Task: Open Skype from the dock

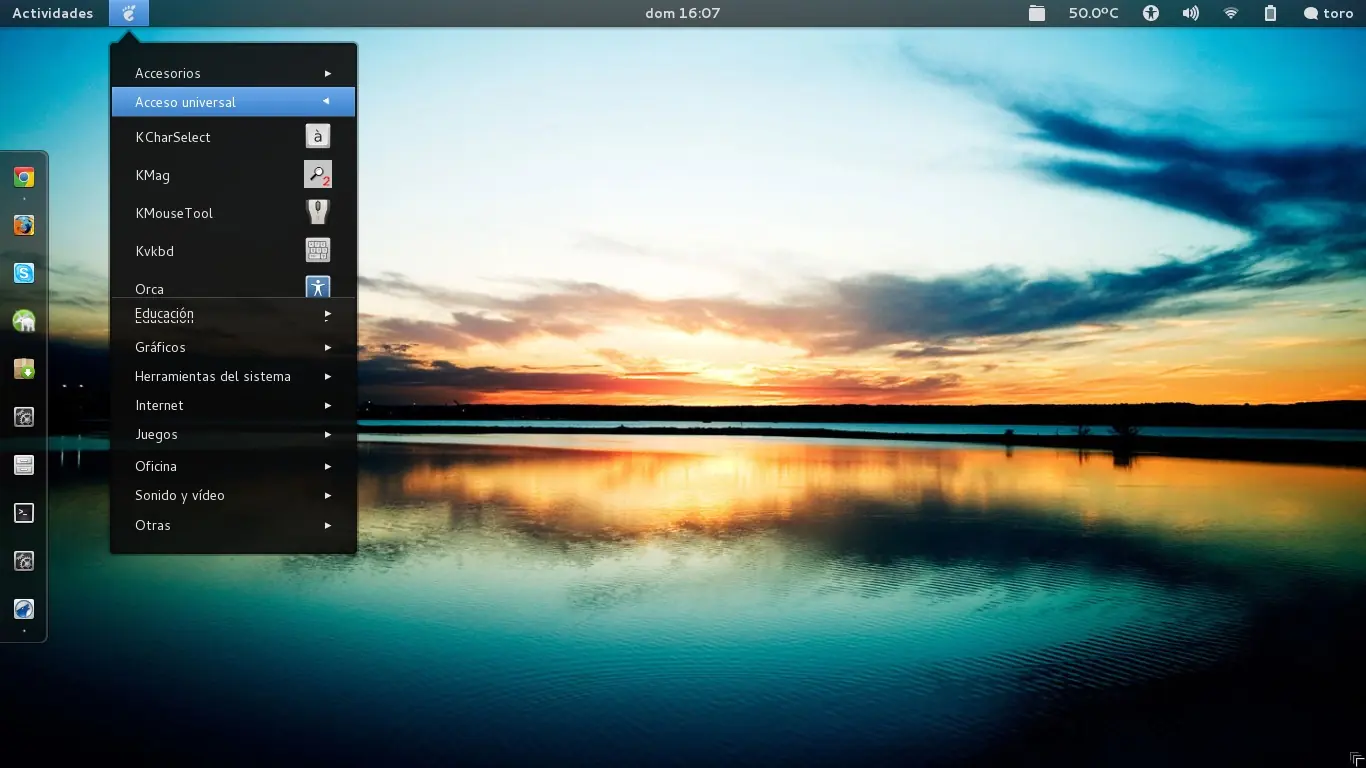Action: (24, 273)
